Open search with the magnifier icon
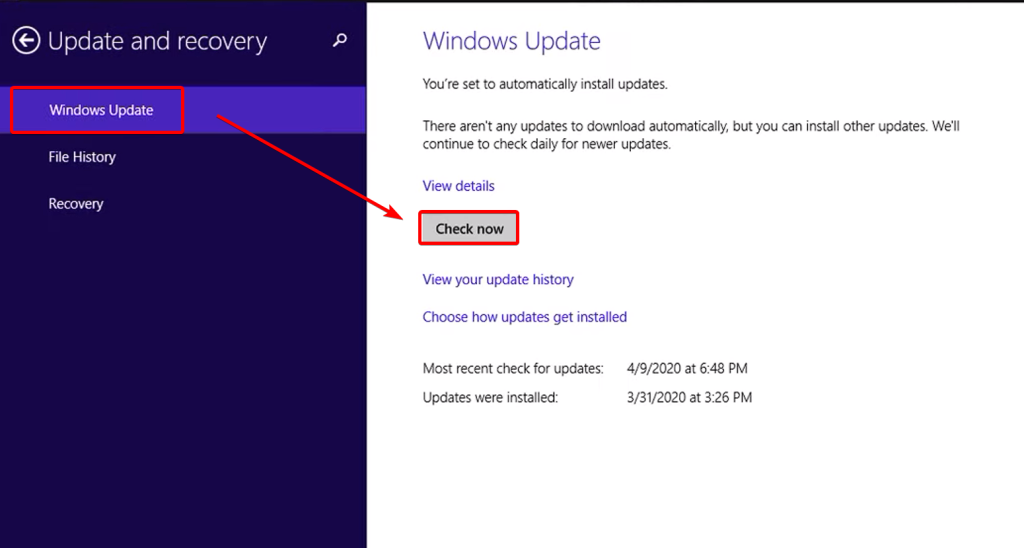This screenshot has width=1024, height=548. [340, 40]
